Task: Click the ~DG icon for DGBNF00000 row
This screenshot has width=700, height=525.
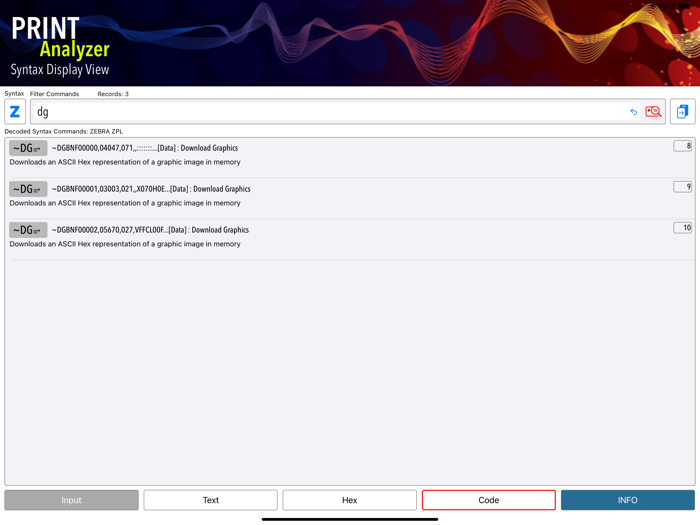Action: pyautogui.click(x=28, y=148)
